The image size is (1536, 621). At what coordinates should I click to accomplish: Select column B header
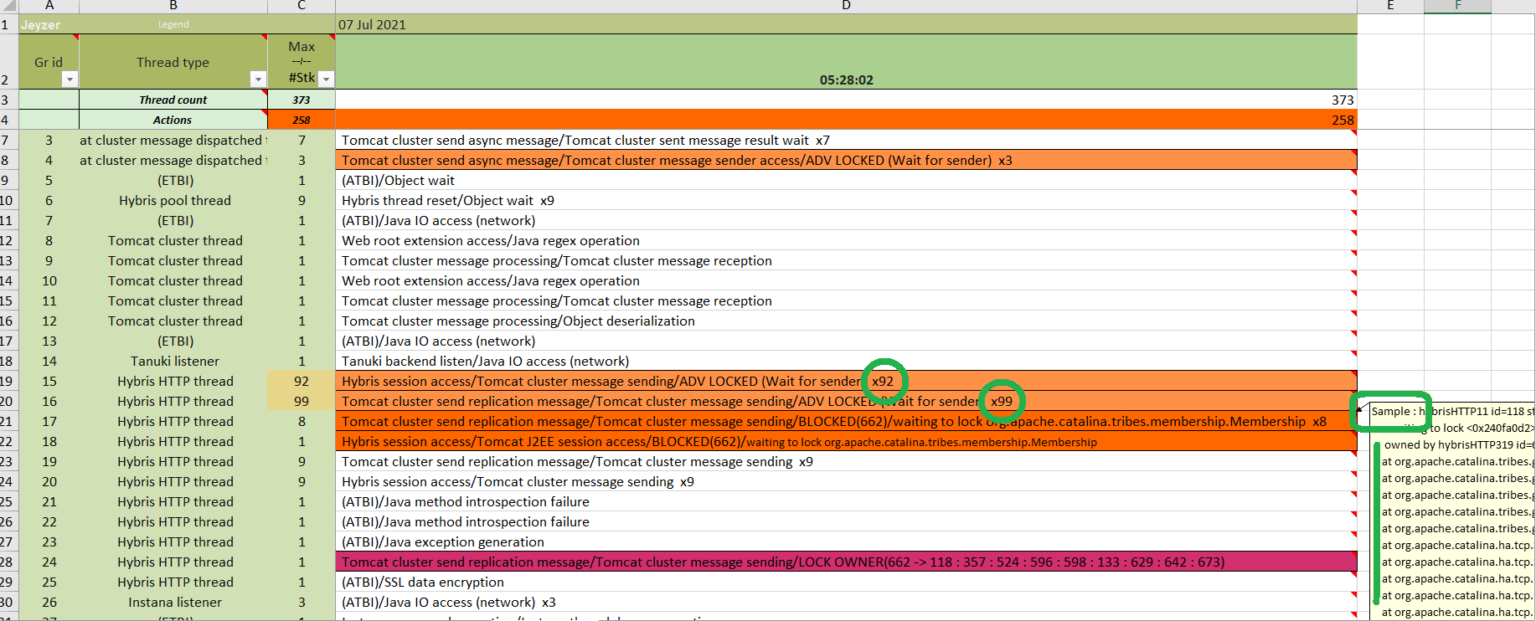173,6
